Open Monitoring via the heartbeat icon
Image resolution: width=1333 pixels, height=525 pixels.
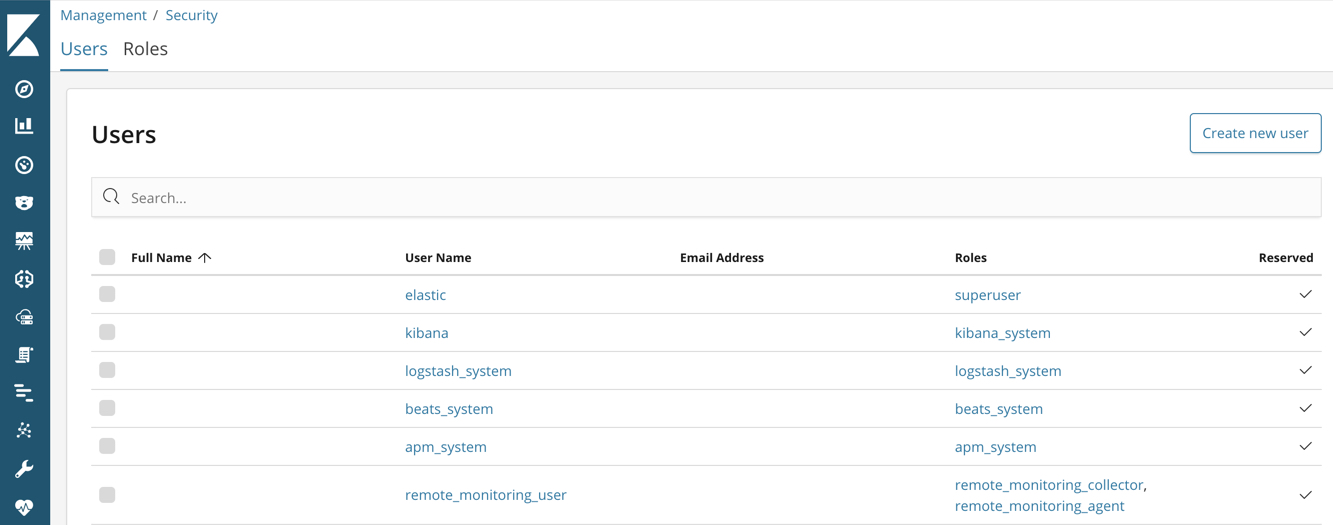pyautogui.click(x=24, y=507)
